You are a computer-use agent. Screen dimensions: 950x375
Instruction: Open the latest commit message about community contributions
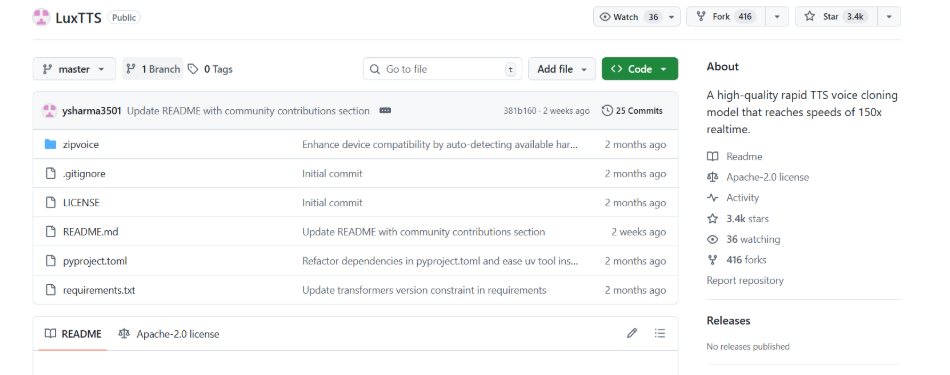click(x=248, y=111)
